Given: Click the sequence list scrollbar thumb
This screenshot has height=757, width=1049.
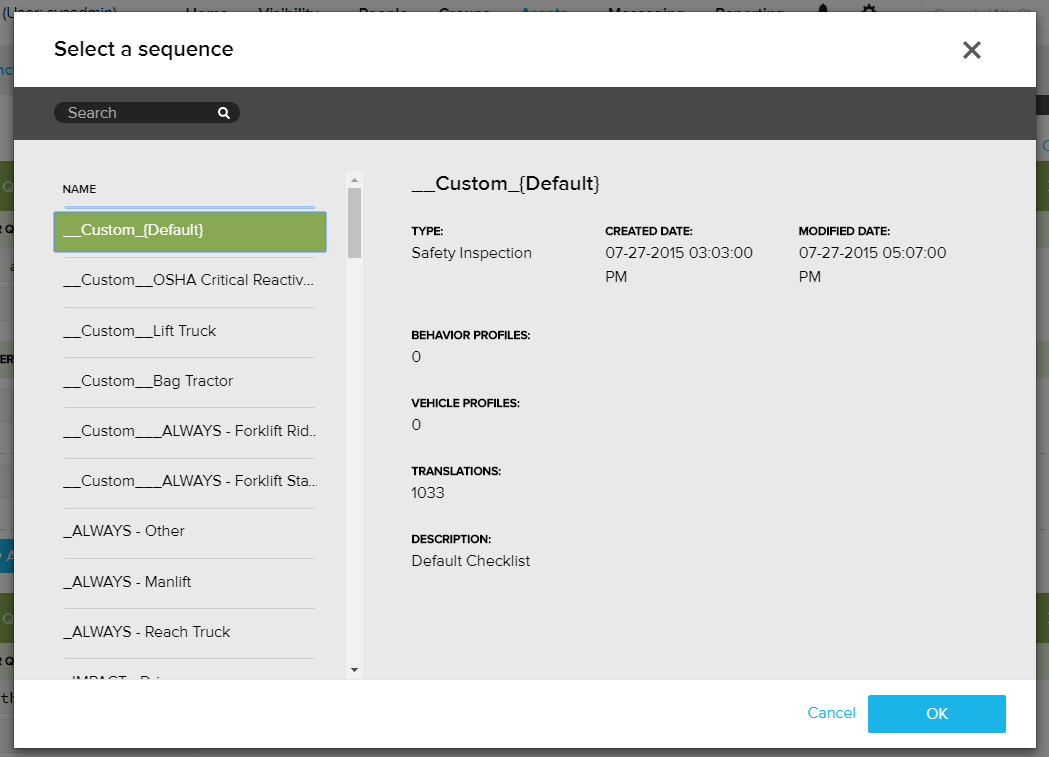Looking at the screenshot, I should 354,222.
